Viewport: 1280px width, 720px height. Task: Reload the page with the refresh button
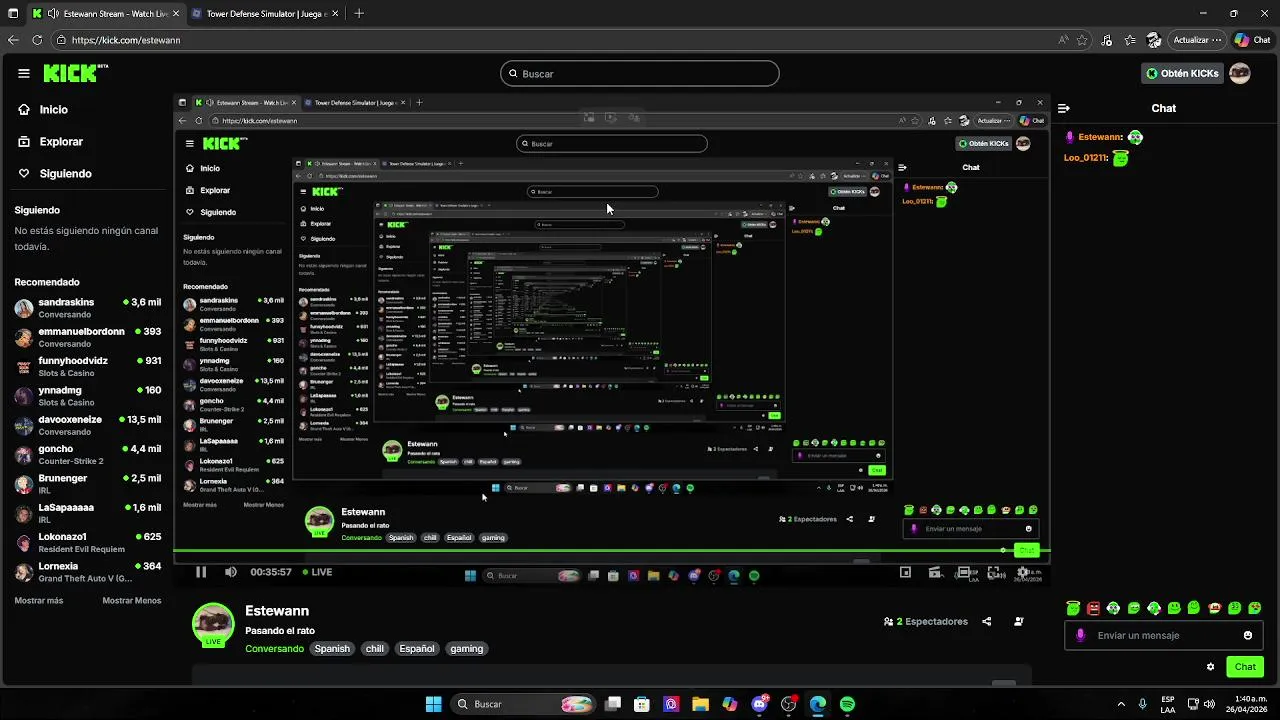point(37,40)
